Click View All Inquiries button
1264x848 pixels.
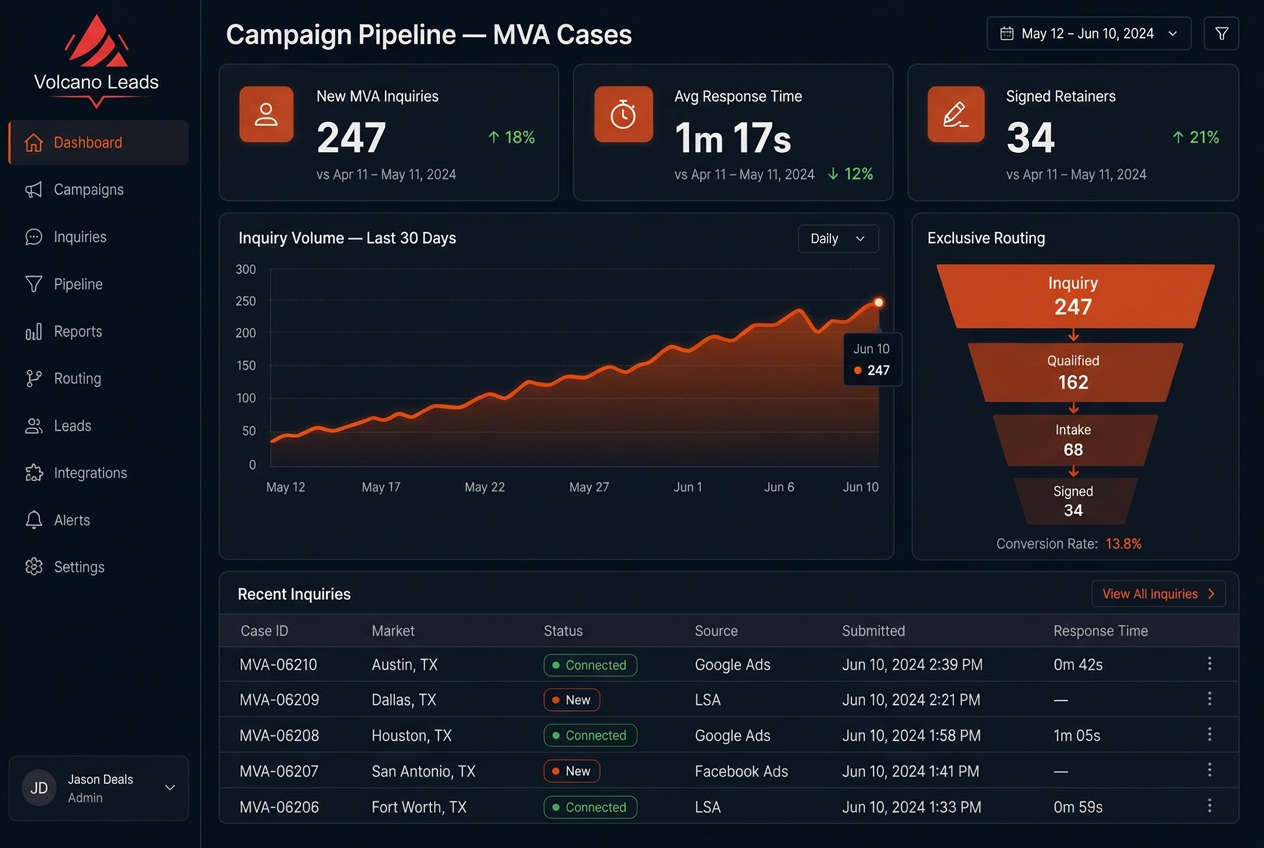pos(1158,594)
